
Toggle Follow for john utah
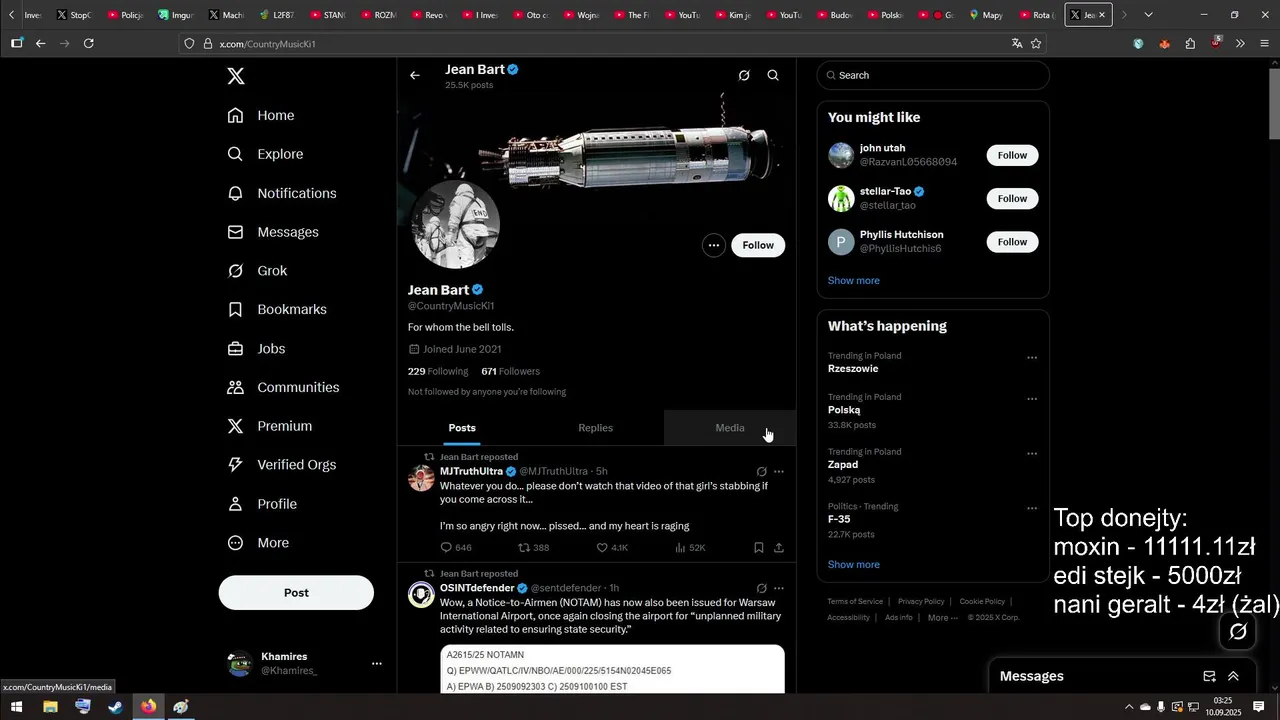point(1012,155)
